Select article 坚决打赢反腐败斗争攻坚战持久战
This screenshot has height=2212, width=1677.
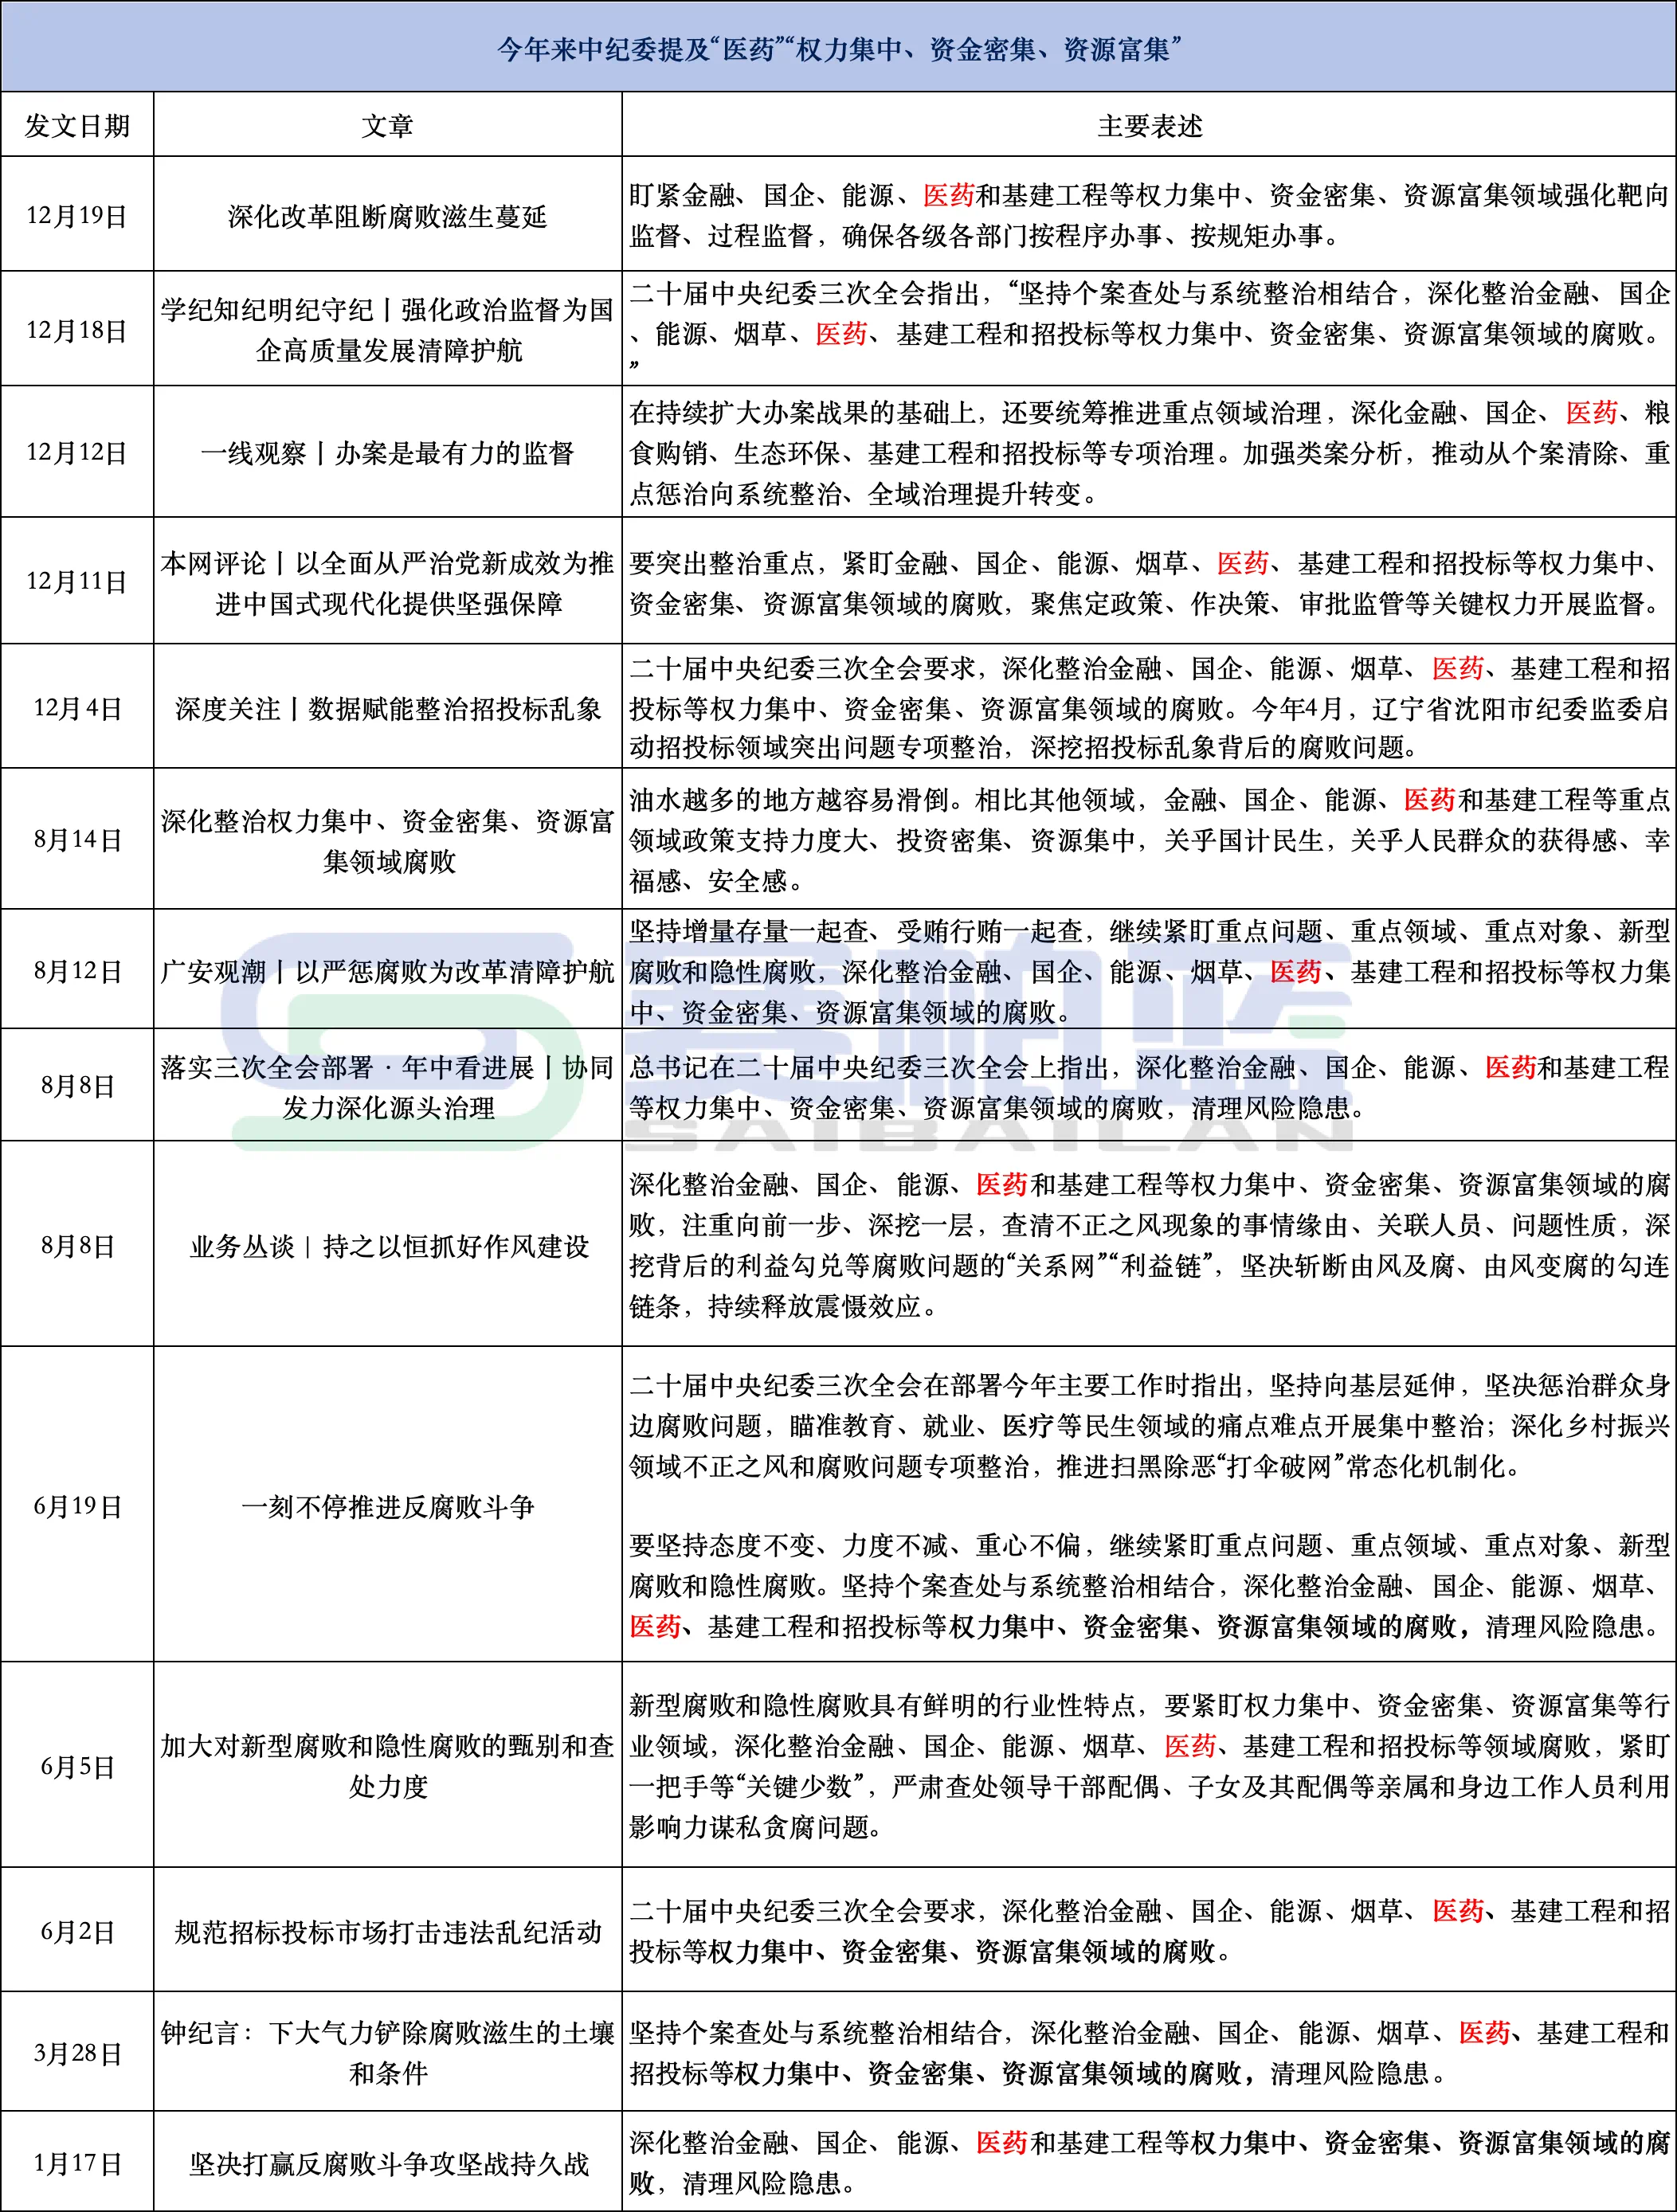pyautogui.click(x=388, y=2165)
